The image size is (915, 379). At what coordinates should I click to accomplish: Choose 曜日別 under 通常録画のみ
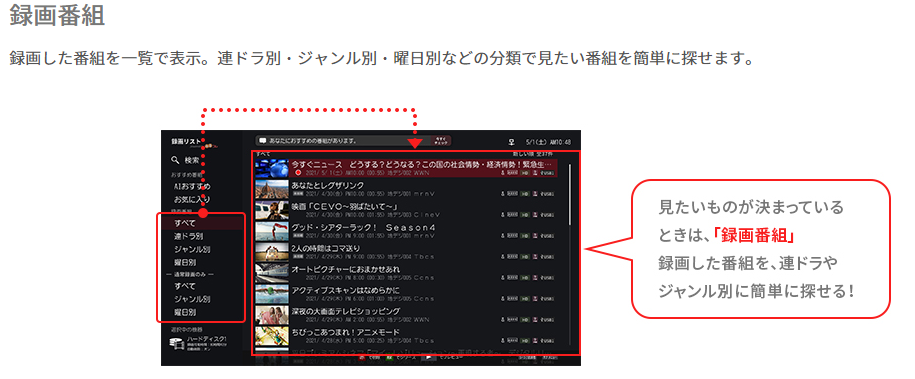[184, 313]
